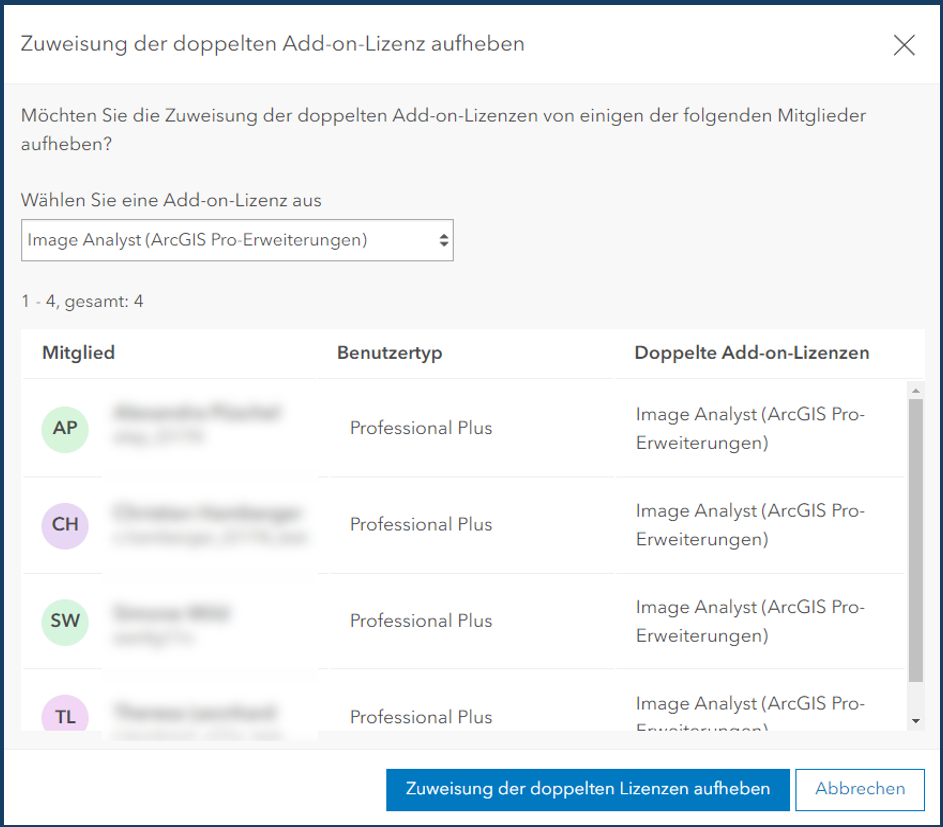Click the Abbrechen button

[x=859, y=789]
